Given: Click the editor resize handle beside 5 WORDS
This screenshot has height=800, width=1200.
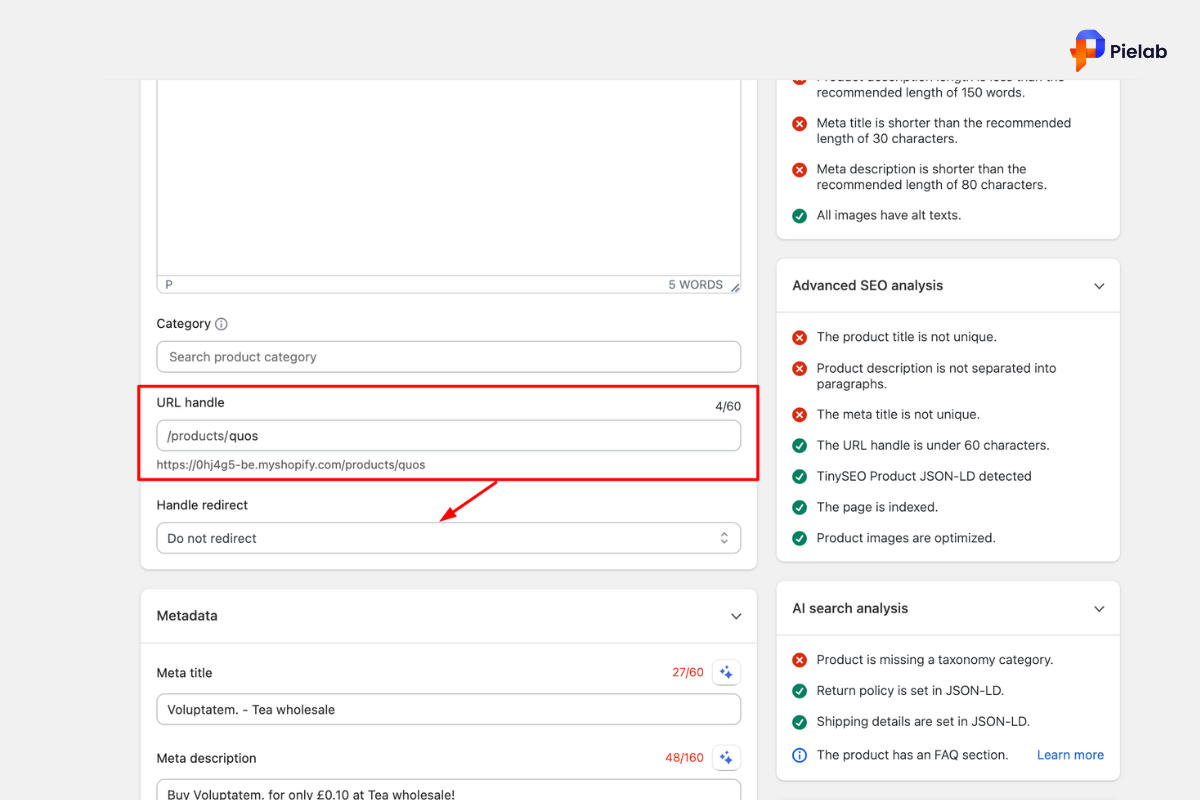Looking at the screenshot, I should 735,287.
